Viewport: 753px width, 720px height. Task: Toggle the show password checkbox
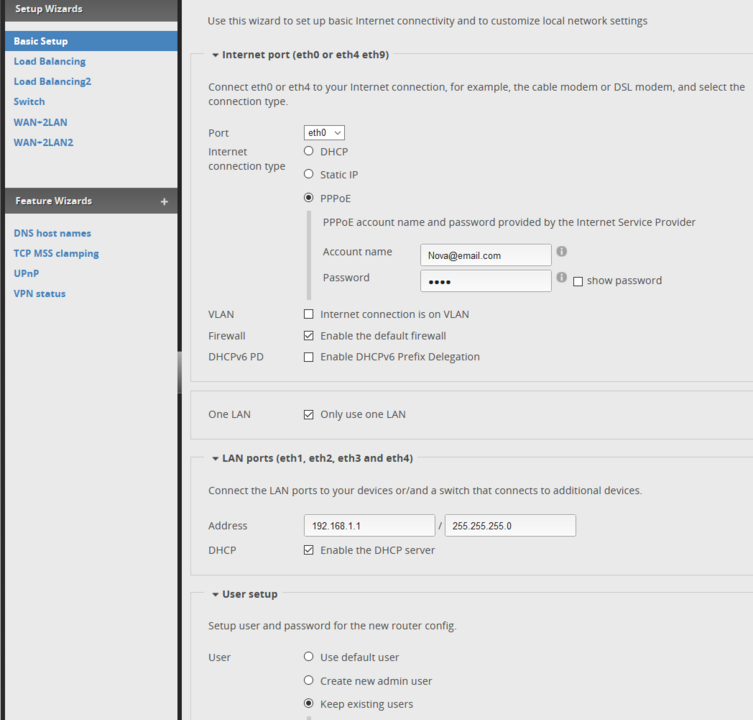tap(578, 281)
